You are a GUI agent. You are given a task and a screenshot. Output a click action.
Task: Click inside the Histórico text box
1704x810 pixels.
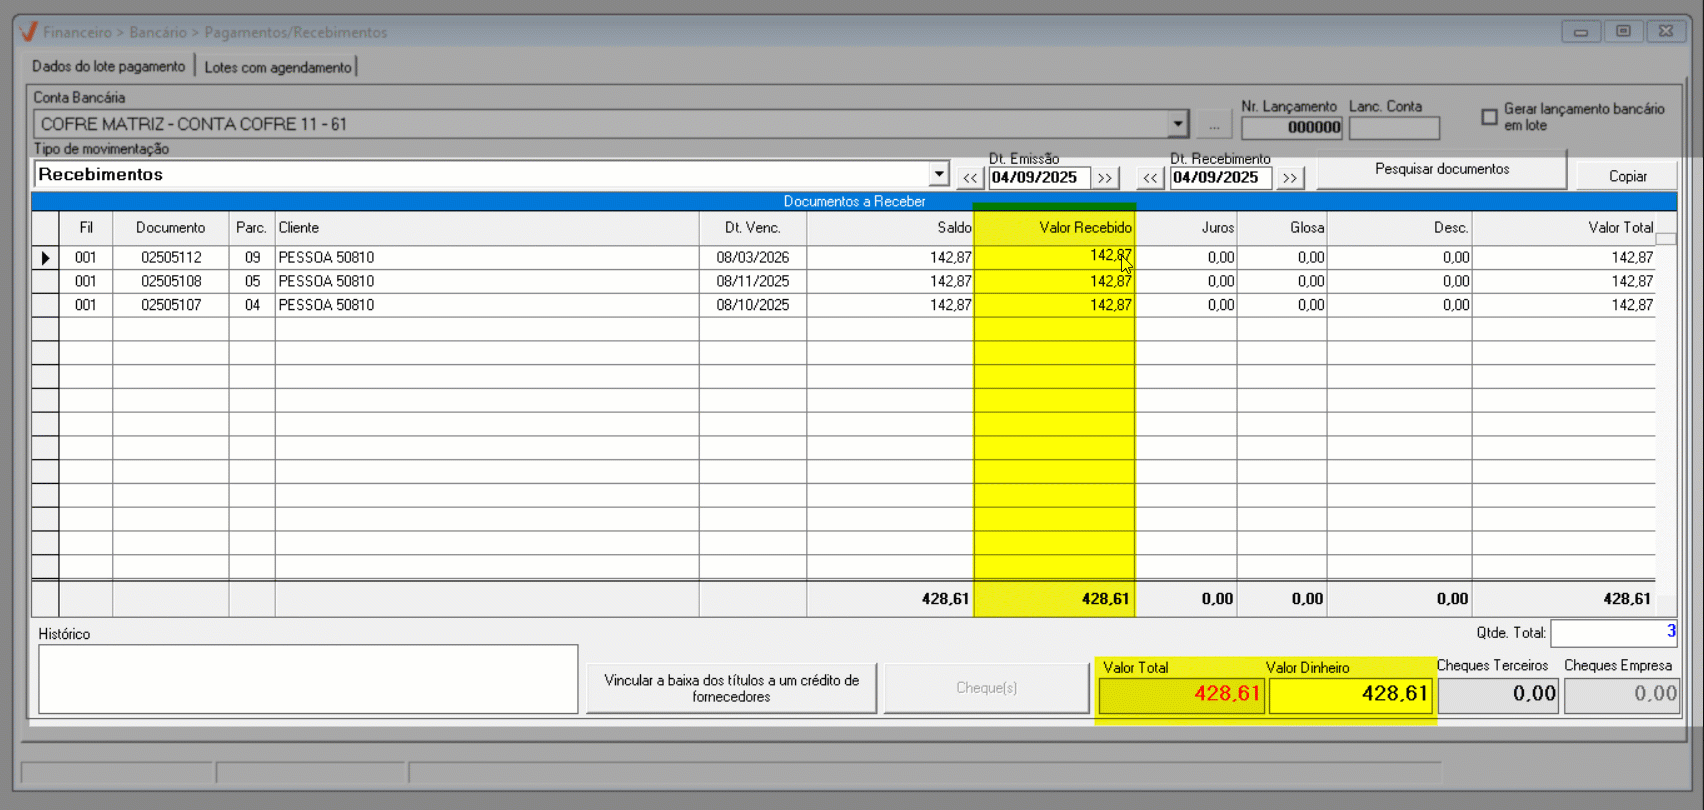[x=308, y=679]
